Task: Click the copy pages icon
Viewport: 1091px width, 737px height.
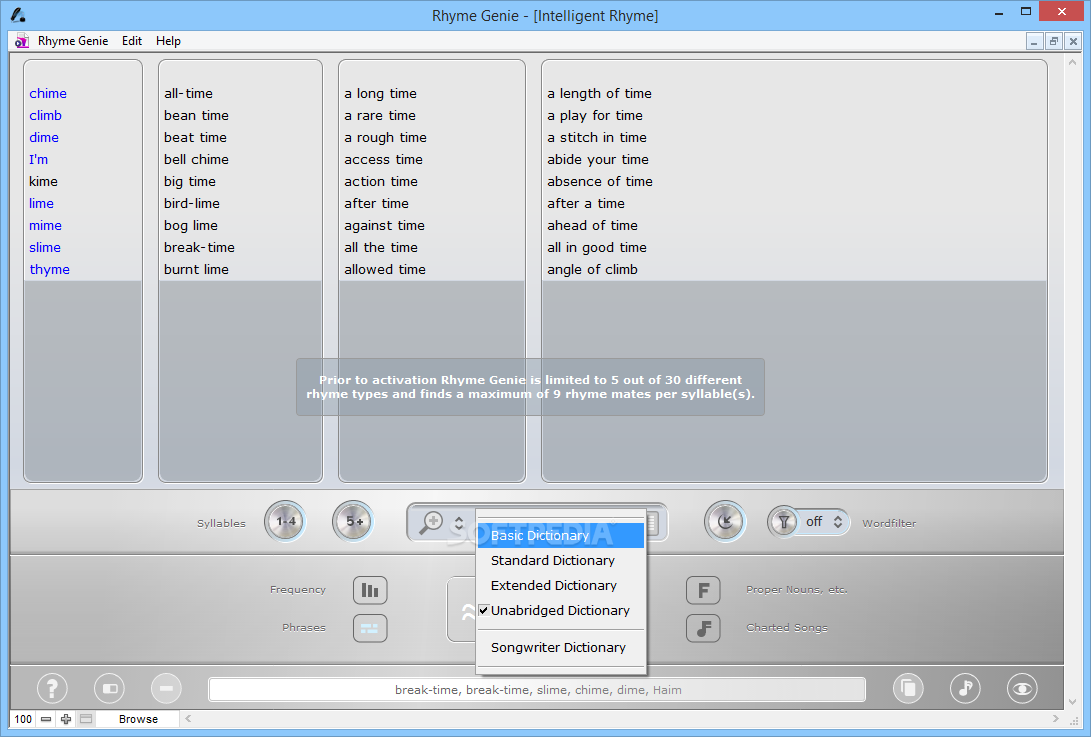Action: [908, 689]
